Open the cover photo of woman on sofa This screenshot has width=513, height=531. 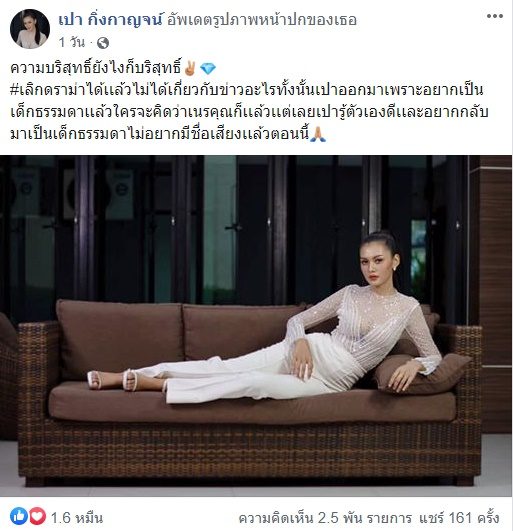pos(256,326)
